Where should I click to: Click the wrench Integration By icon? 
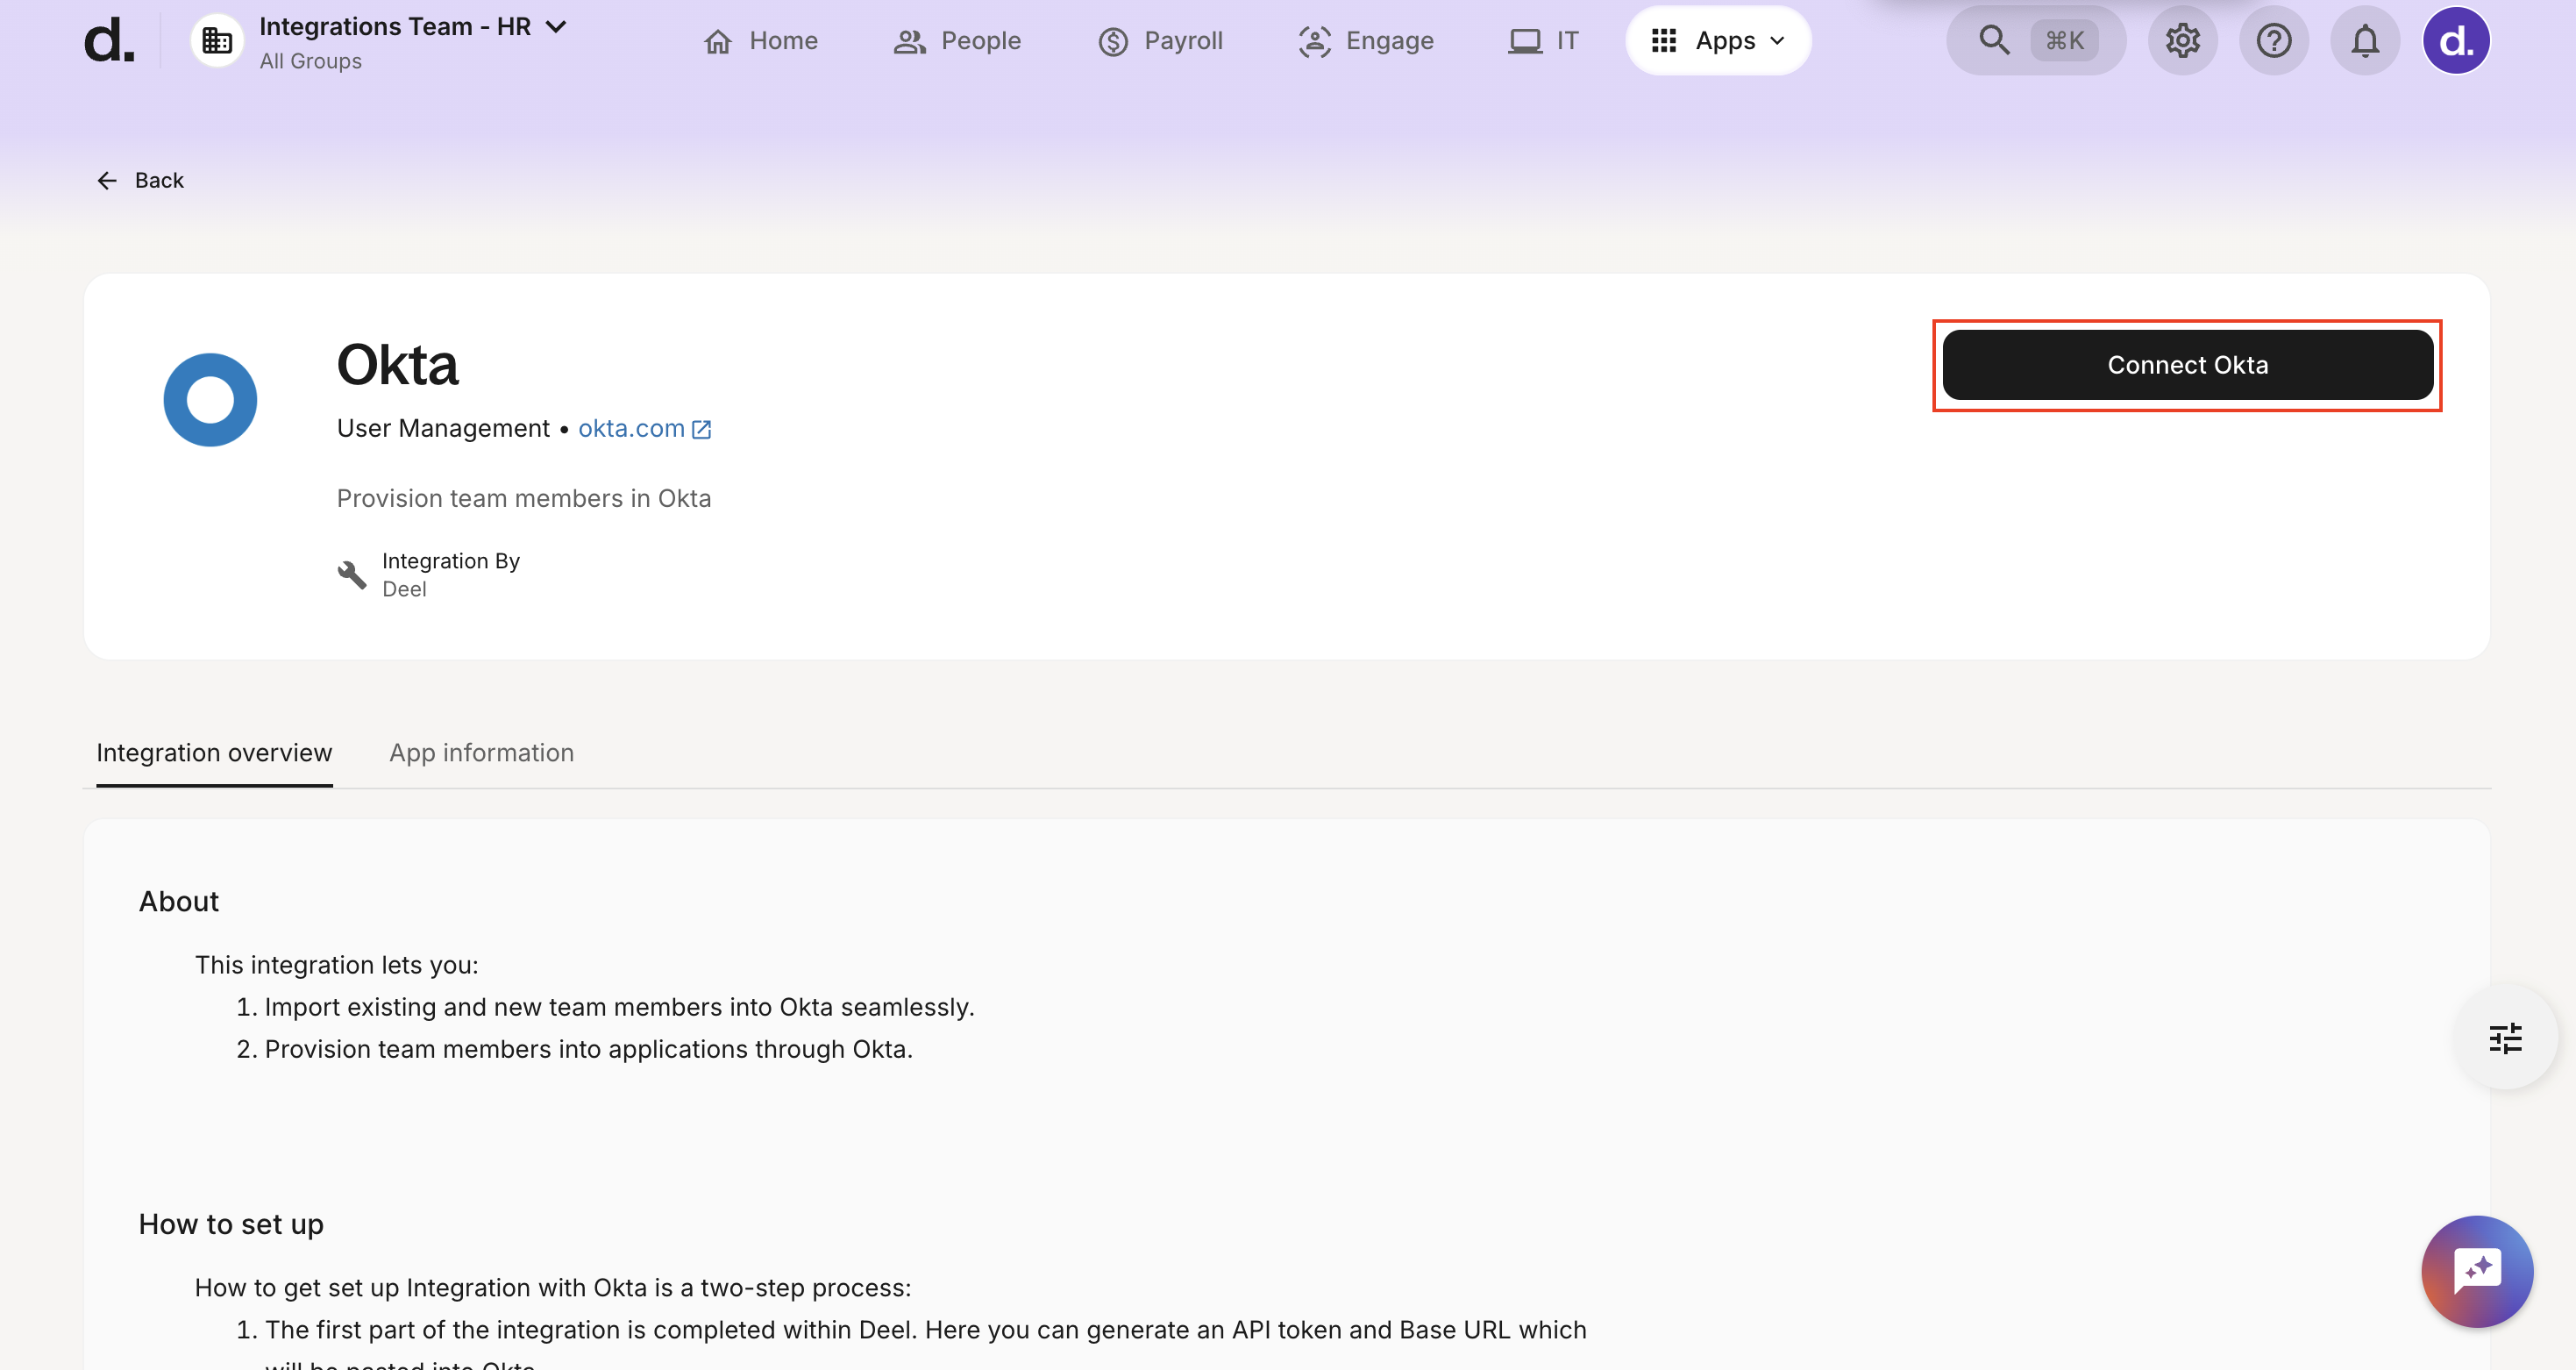tap(352, 574)
